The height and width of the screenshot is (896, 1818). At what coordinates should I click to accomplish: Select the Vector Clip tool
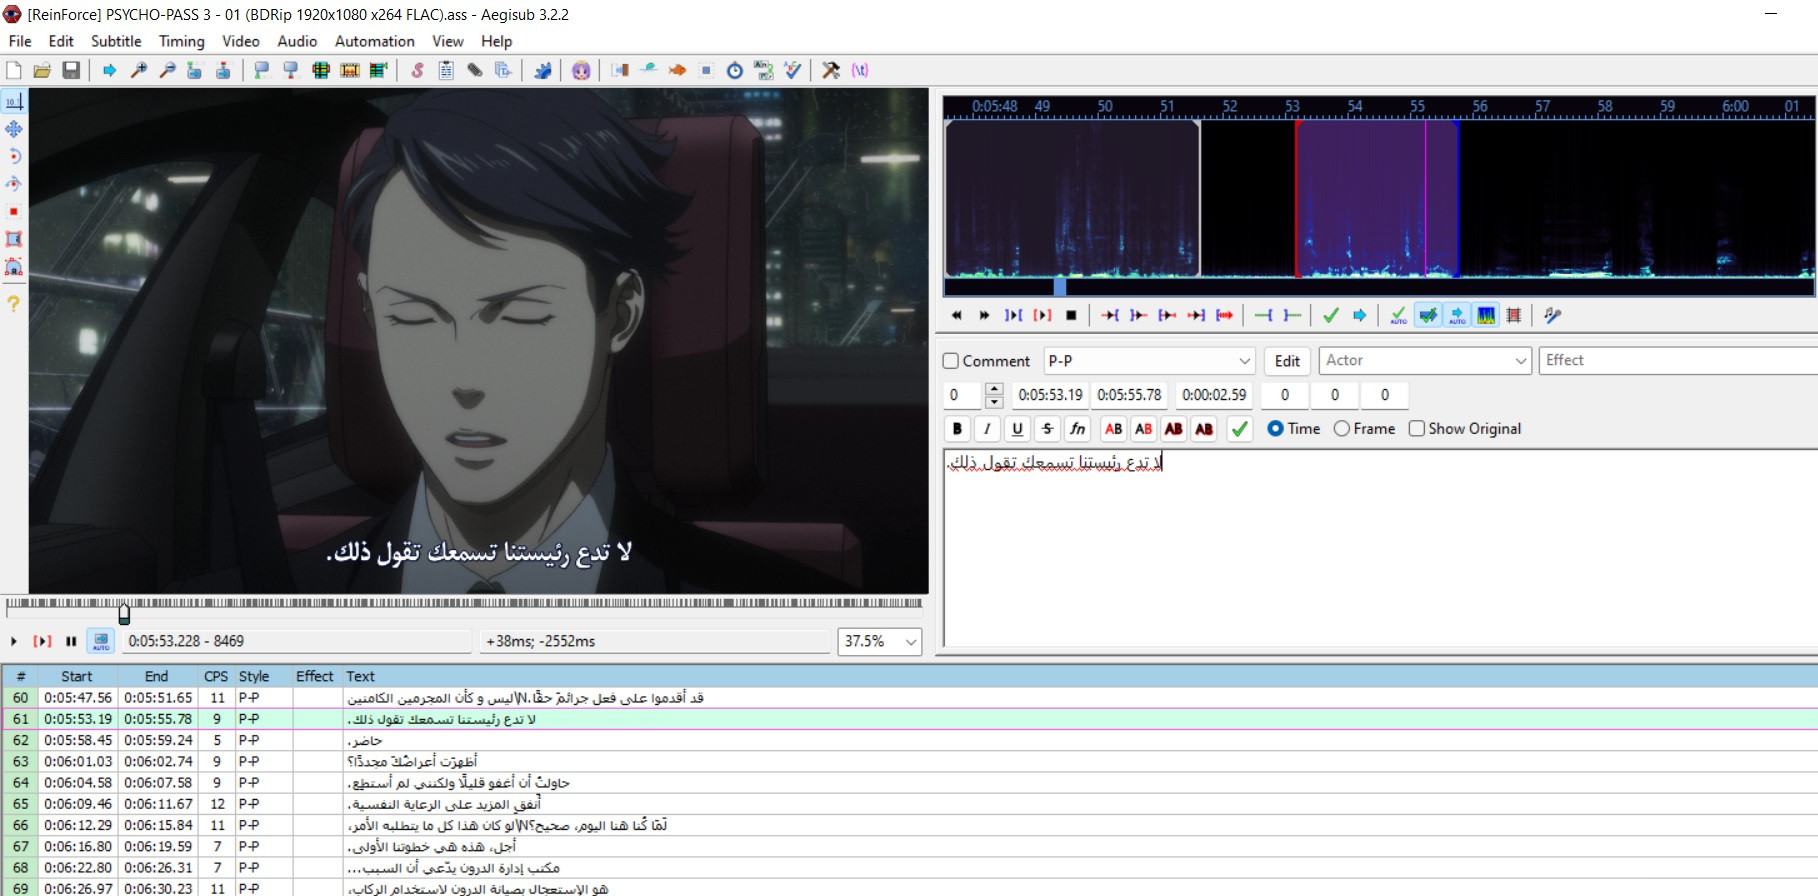pyautogui.click(x=14, y=267)
